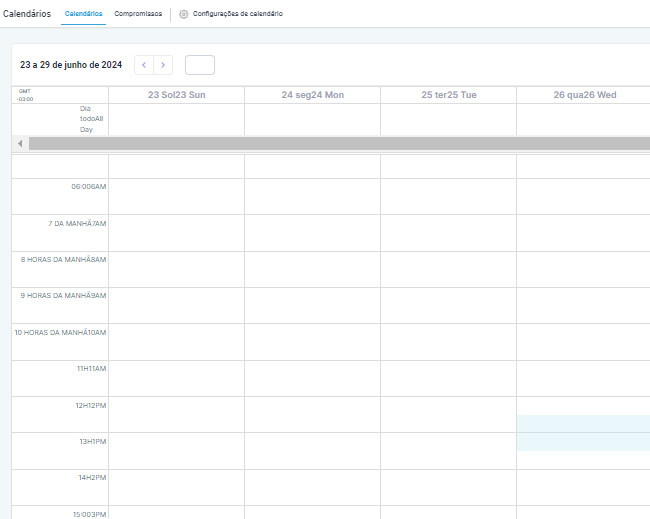Viewport: 650px width, 519px height.
Task: Click the empty button beside navigation arrows
Action: click(200, 65)
